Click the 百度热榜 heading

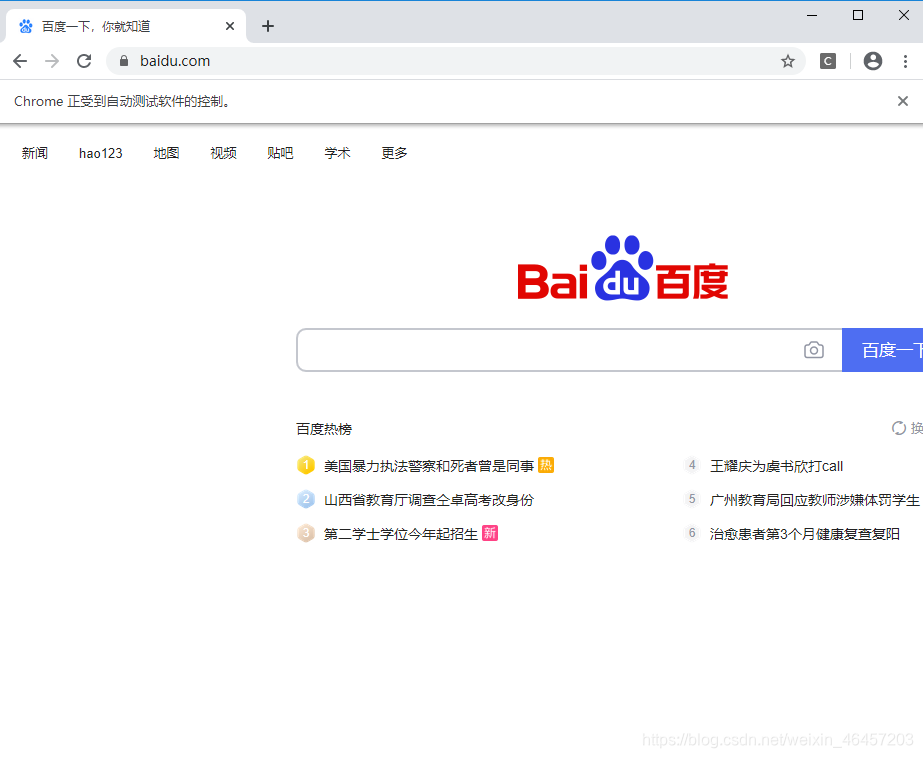point(324,429)
